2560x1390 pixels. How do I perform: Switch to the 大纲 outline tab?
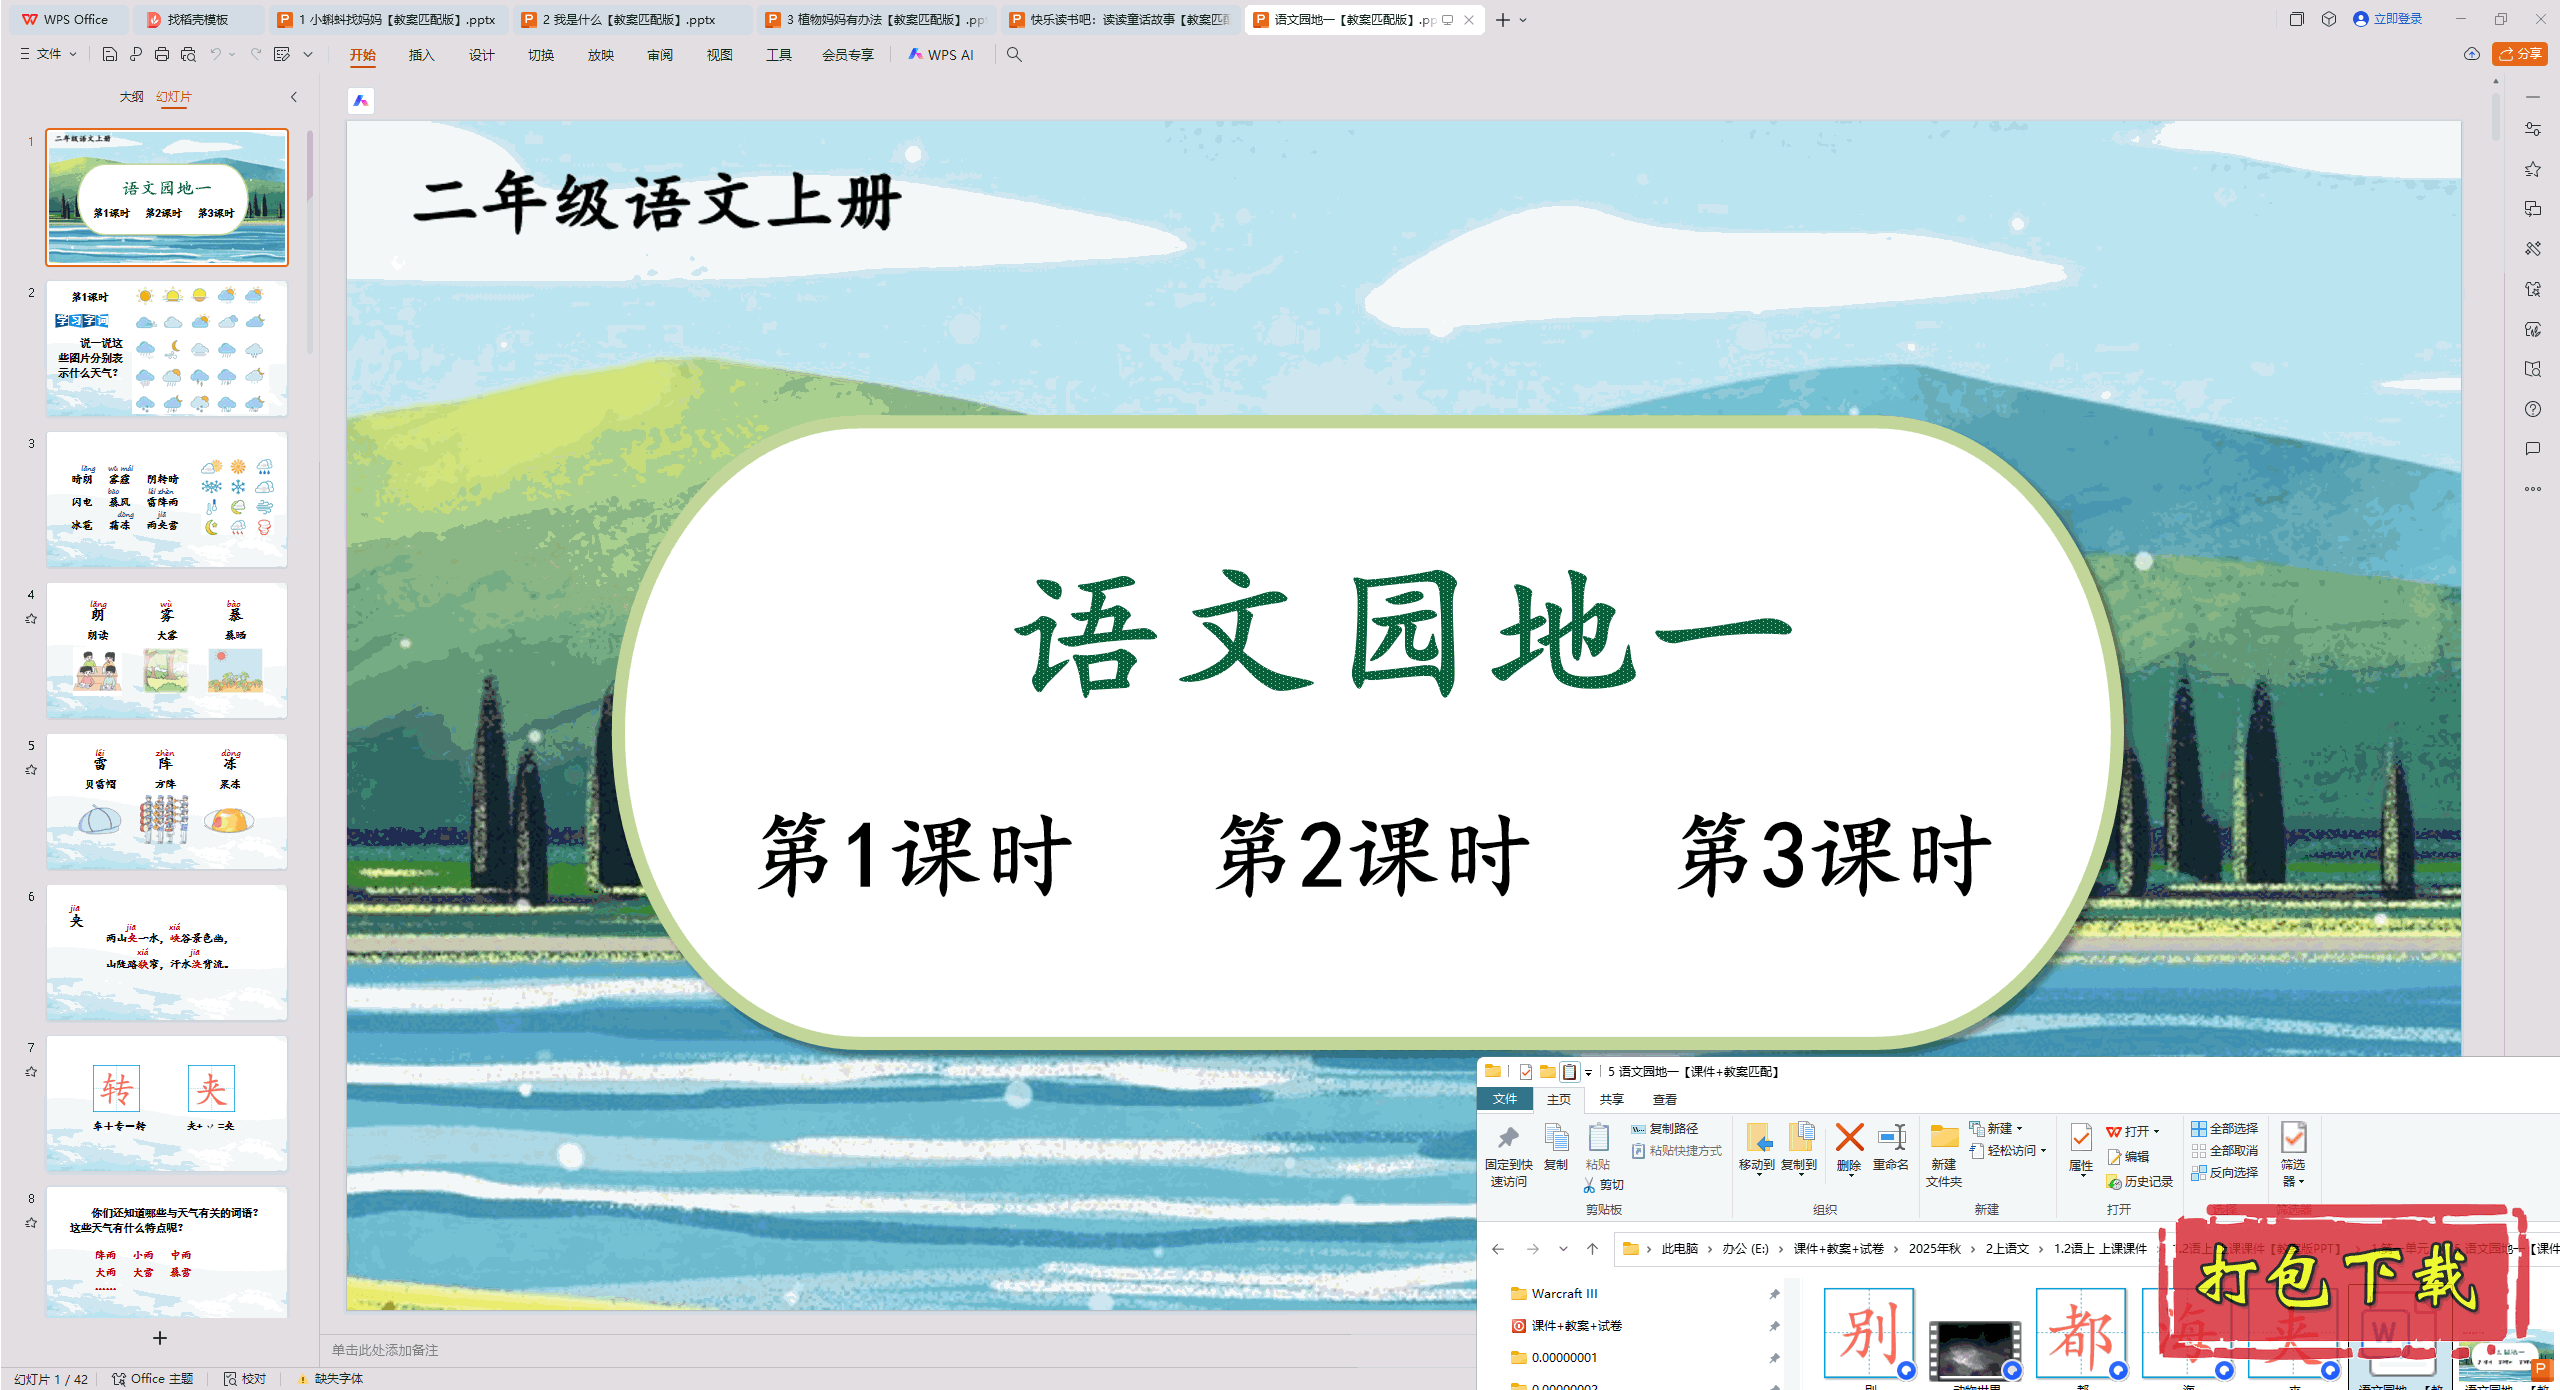pos(131,97)
